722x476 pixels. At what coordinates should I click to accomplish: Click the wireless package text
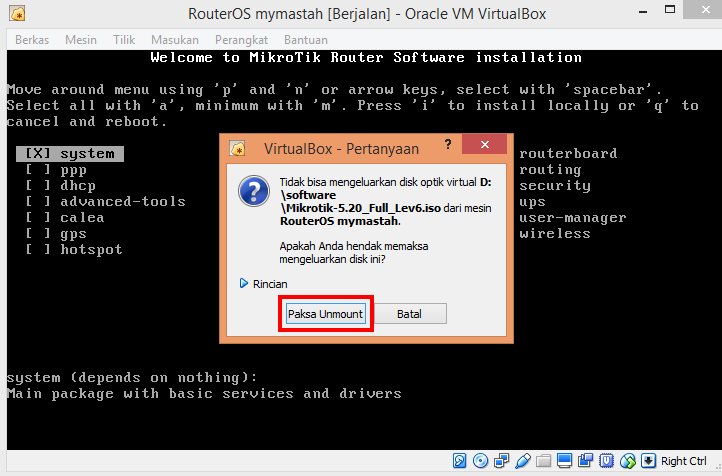555,233
